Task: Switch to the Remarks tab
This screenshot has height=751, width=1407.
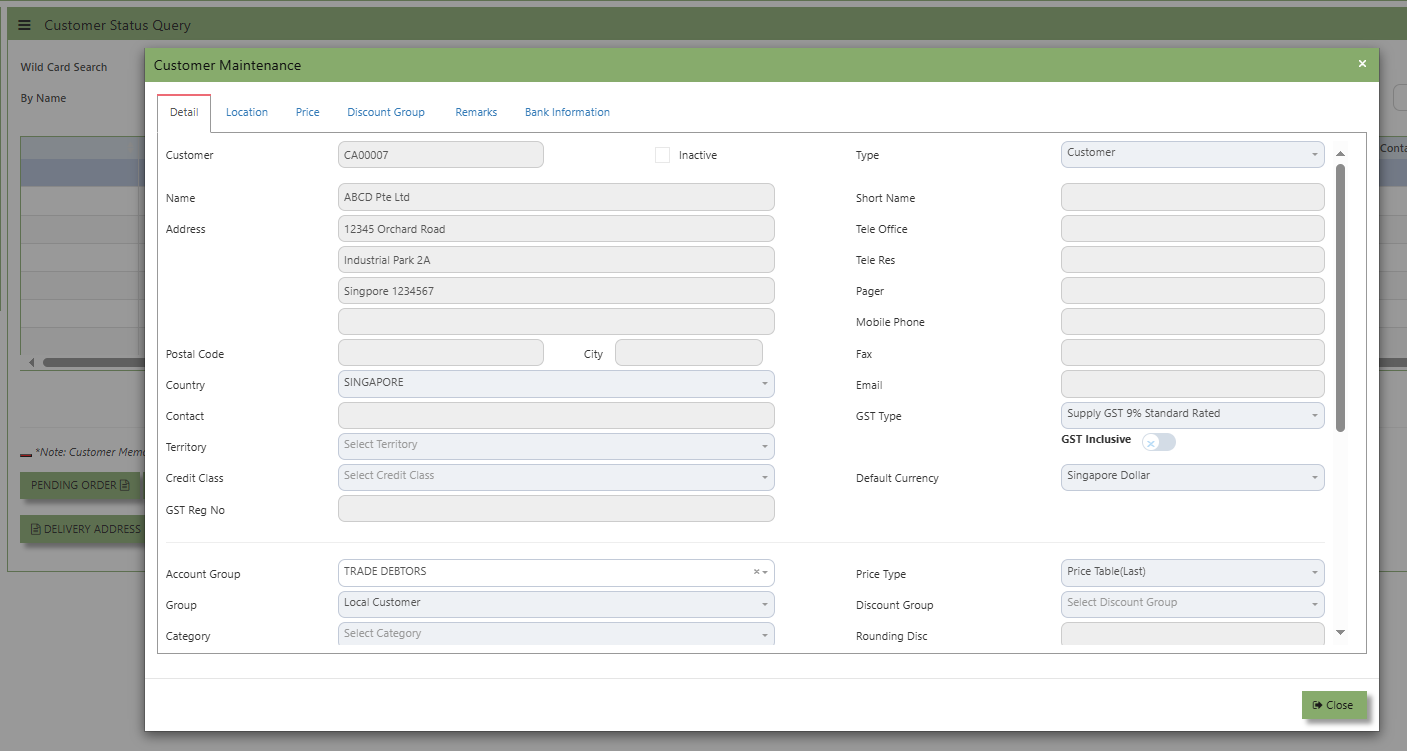Action: (x=476, y=113)
